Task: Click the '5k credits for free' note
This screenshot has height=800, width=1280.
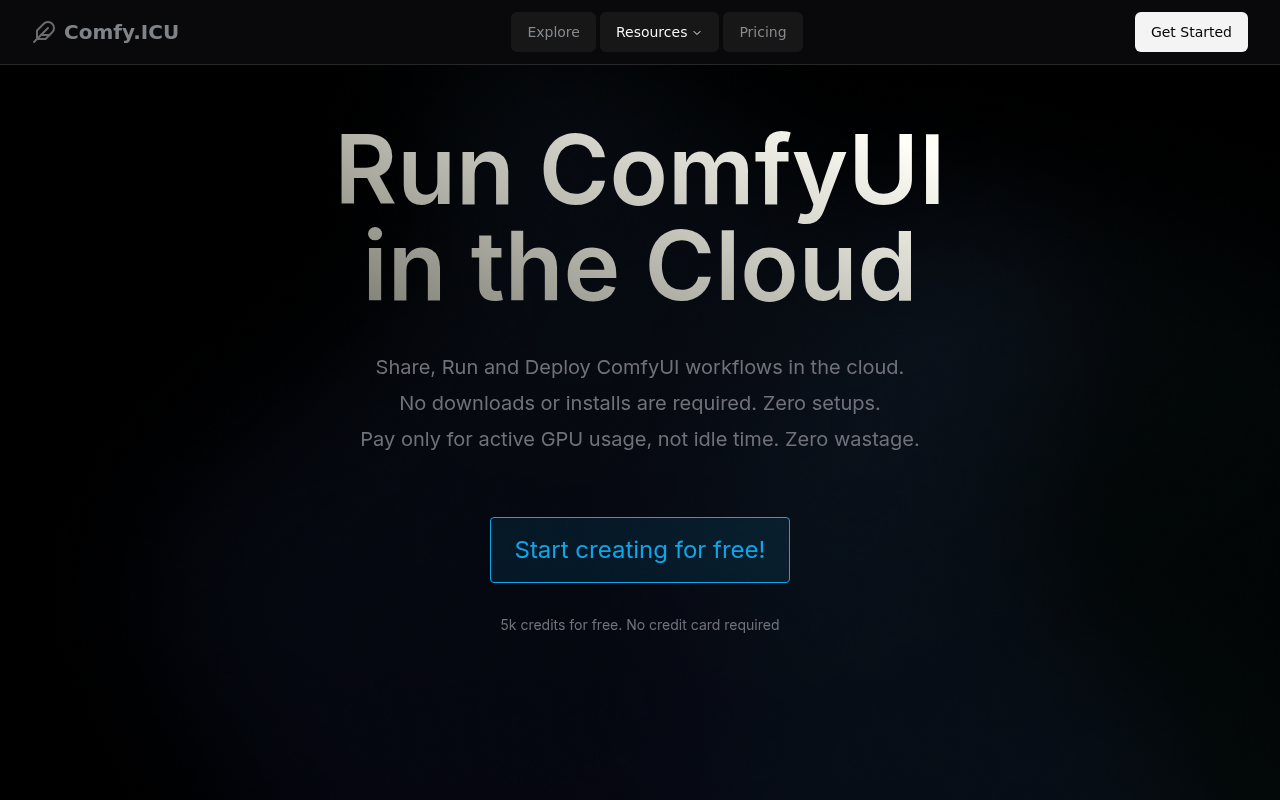Action: [x=560, y=625]
